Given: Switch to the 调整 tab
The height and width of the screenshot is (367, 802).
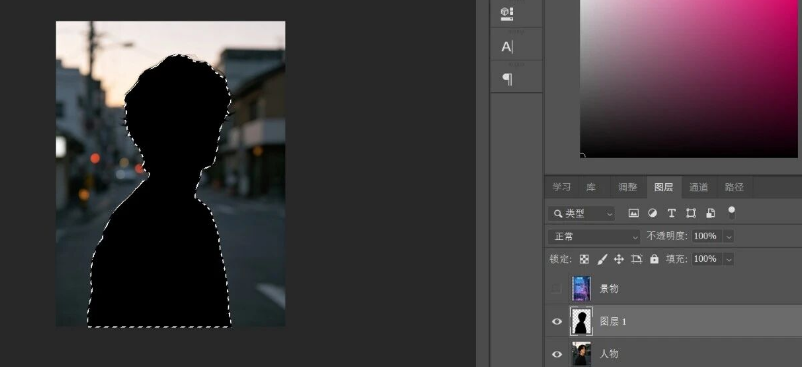Looking at the screenshot, I should 628,187.
